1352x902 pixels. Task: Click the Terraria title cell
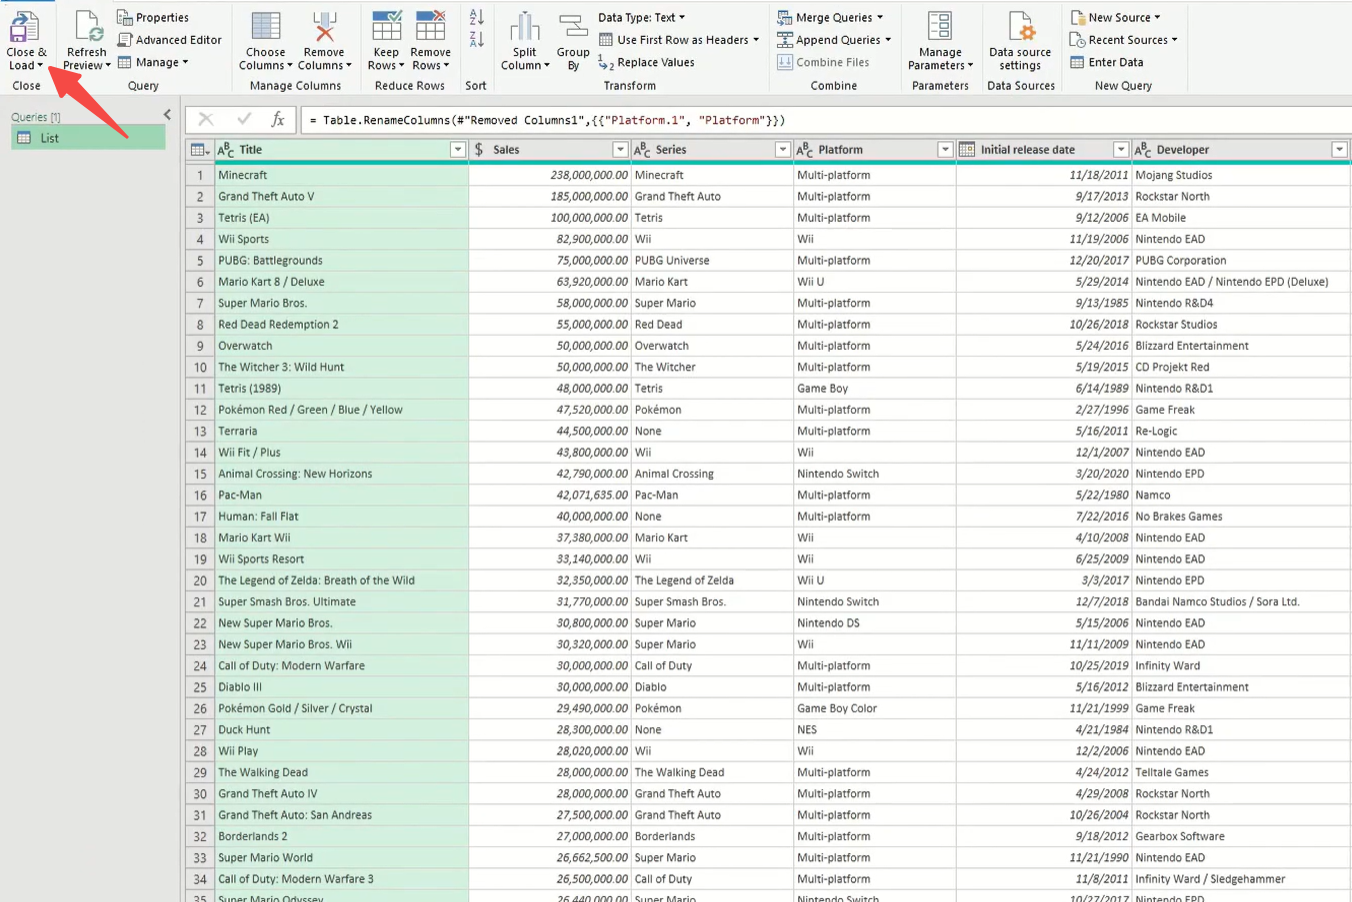point(341,431)
